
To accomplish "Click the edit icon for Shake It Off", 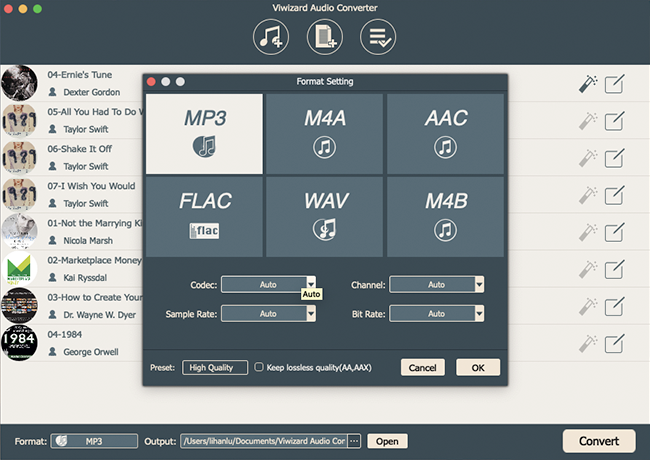I will [x=614, y=158].
